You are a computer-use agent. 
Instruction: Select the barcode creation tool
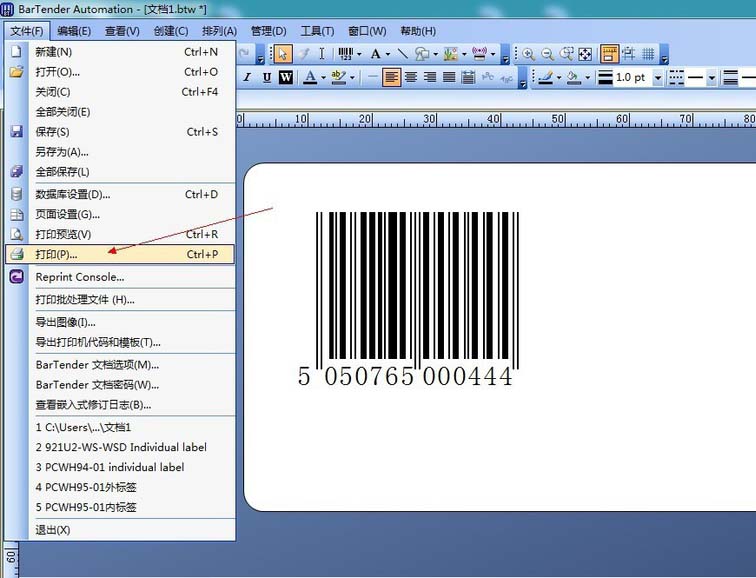tap(346, 54)
